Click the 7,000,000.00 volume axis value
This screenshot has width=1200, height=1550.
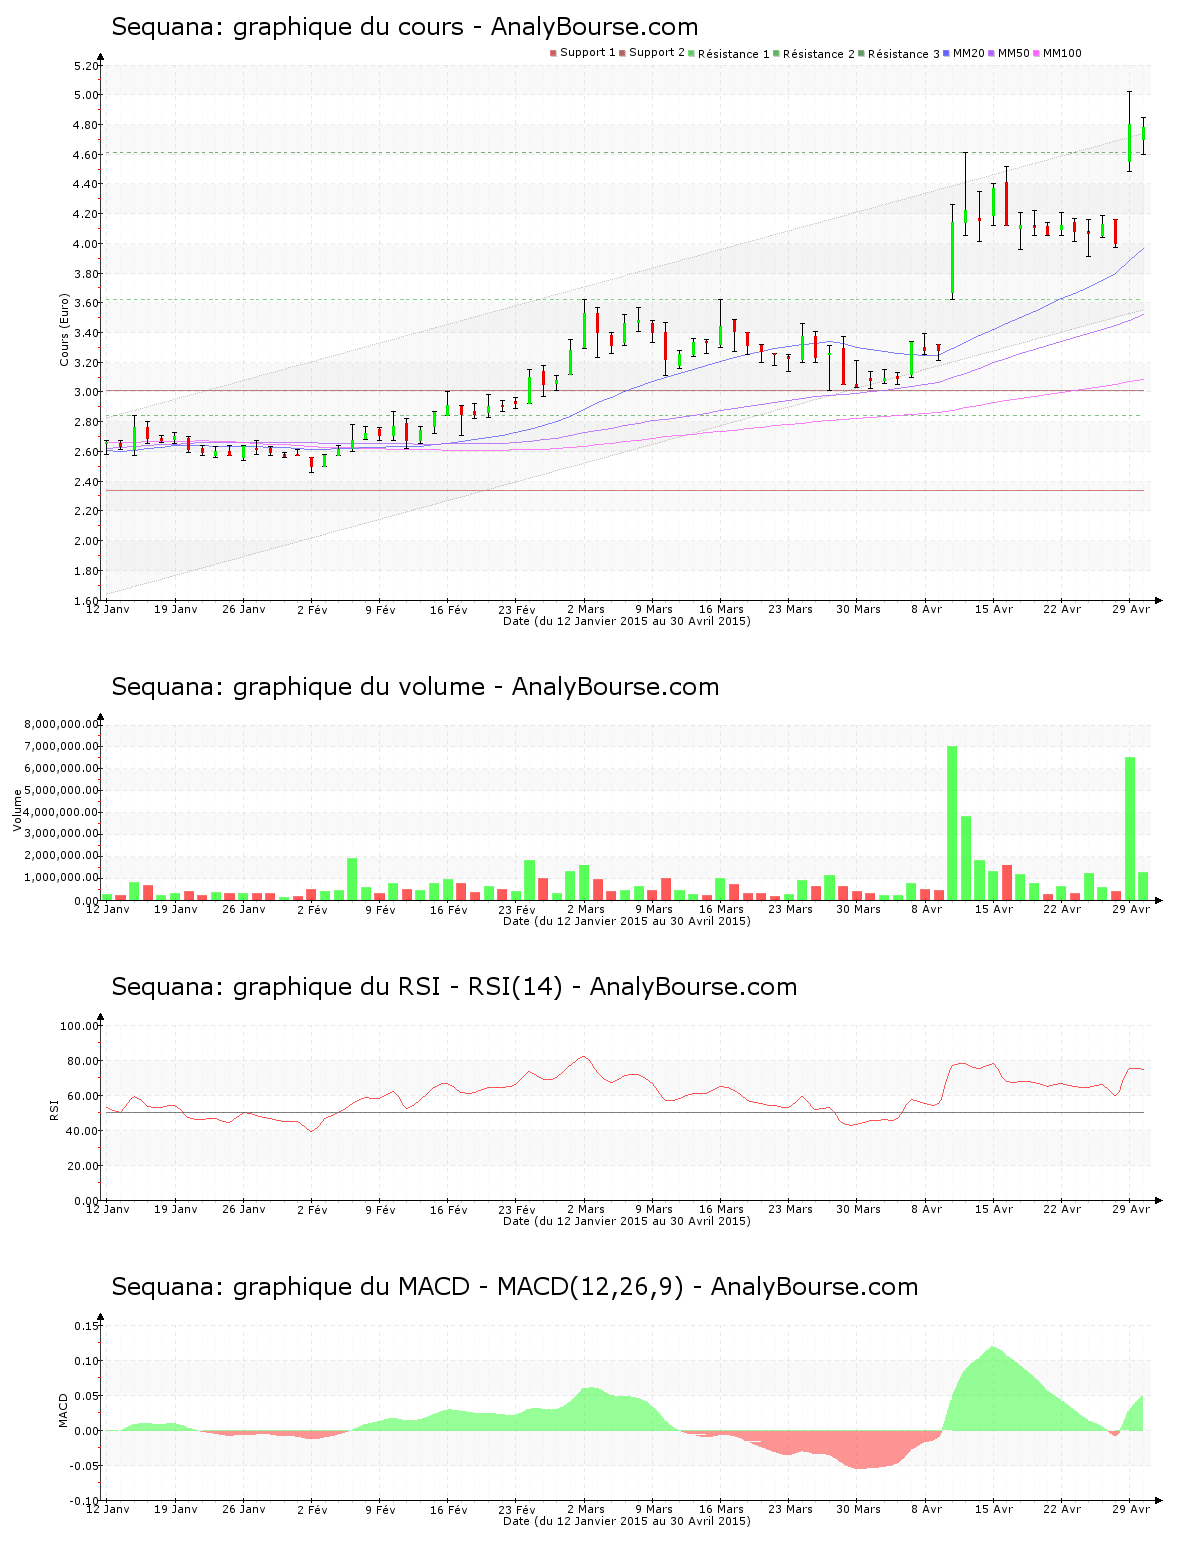pos(61,746)
